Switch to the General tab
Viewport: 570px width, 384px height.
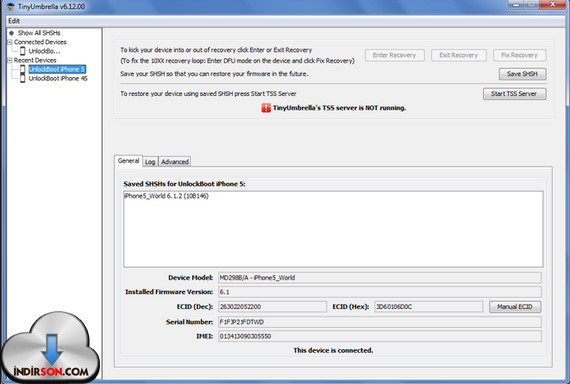click(128, 161)
